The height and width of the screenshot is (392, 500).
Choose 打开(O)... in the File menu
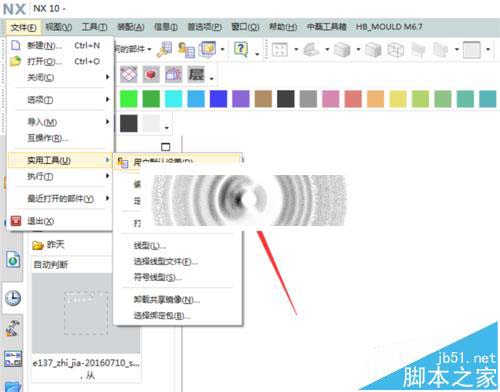(59, 61)
